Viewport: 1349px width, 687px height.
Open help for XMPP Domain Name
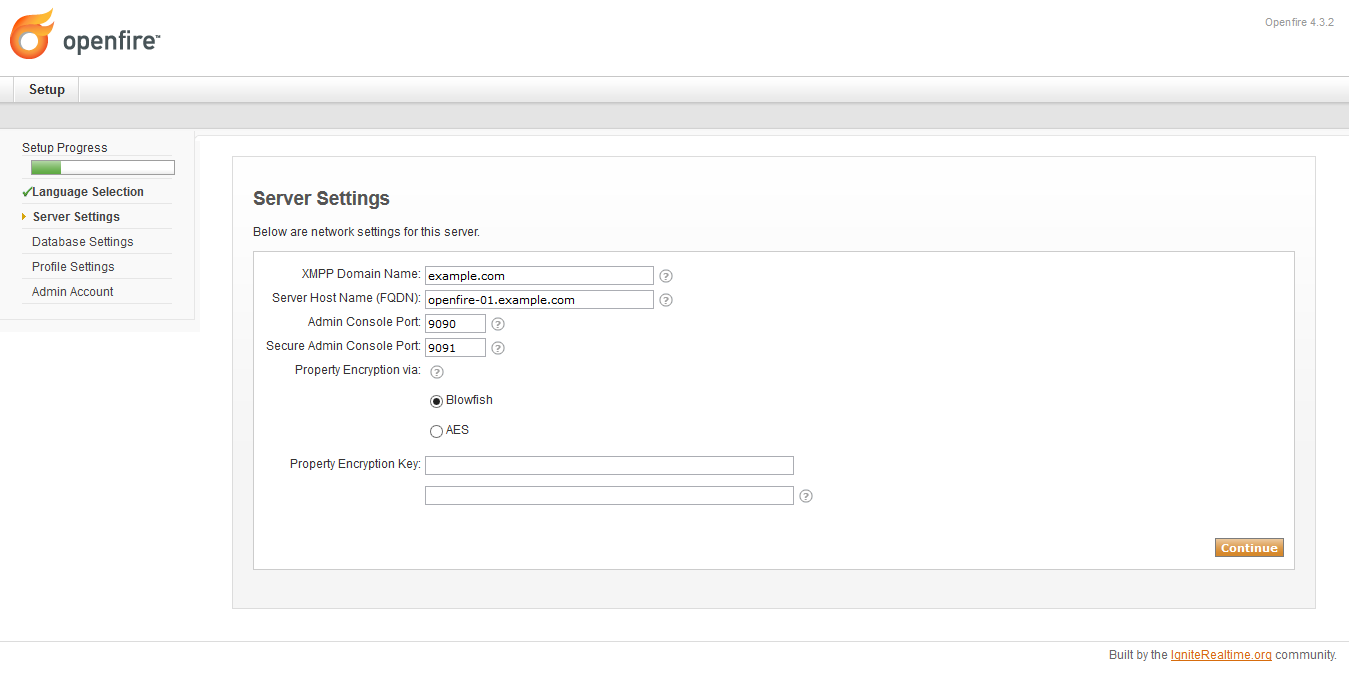click(x=666, y=275)
